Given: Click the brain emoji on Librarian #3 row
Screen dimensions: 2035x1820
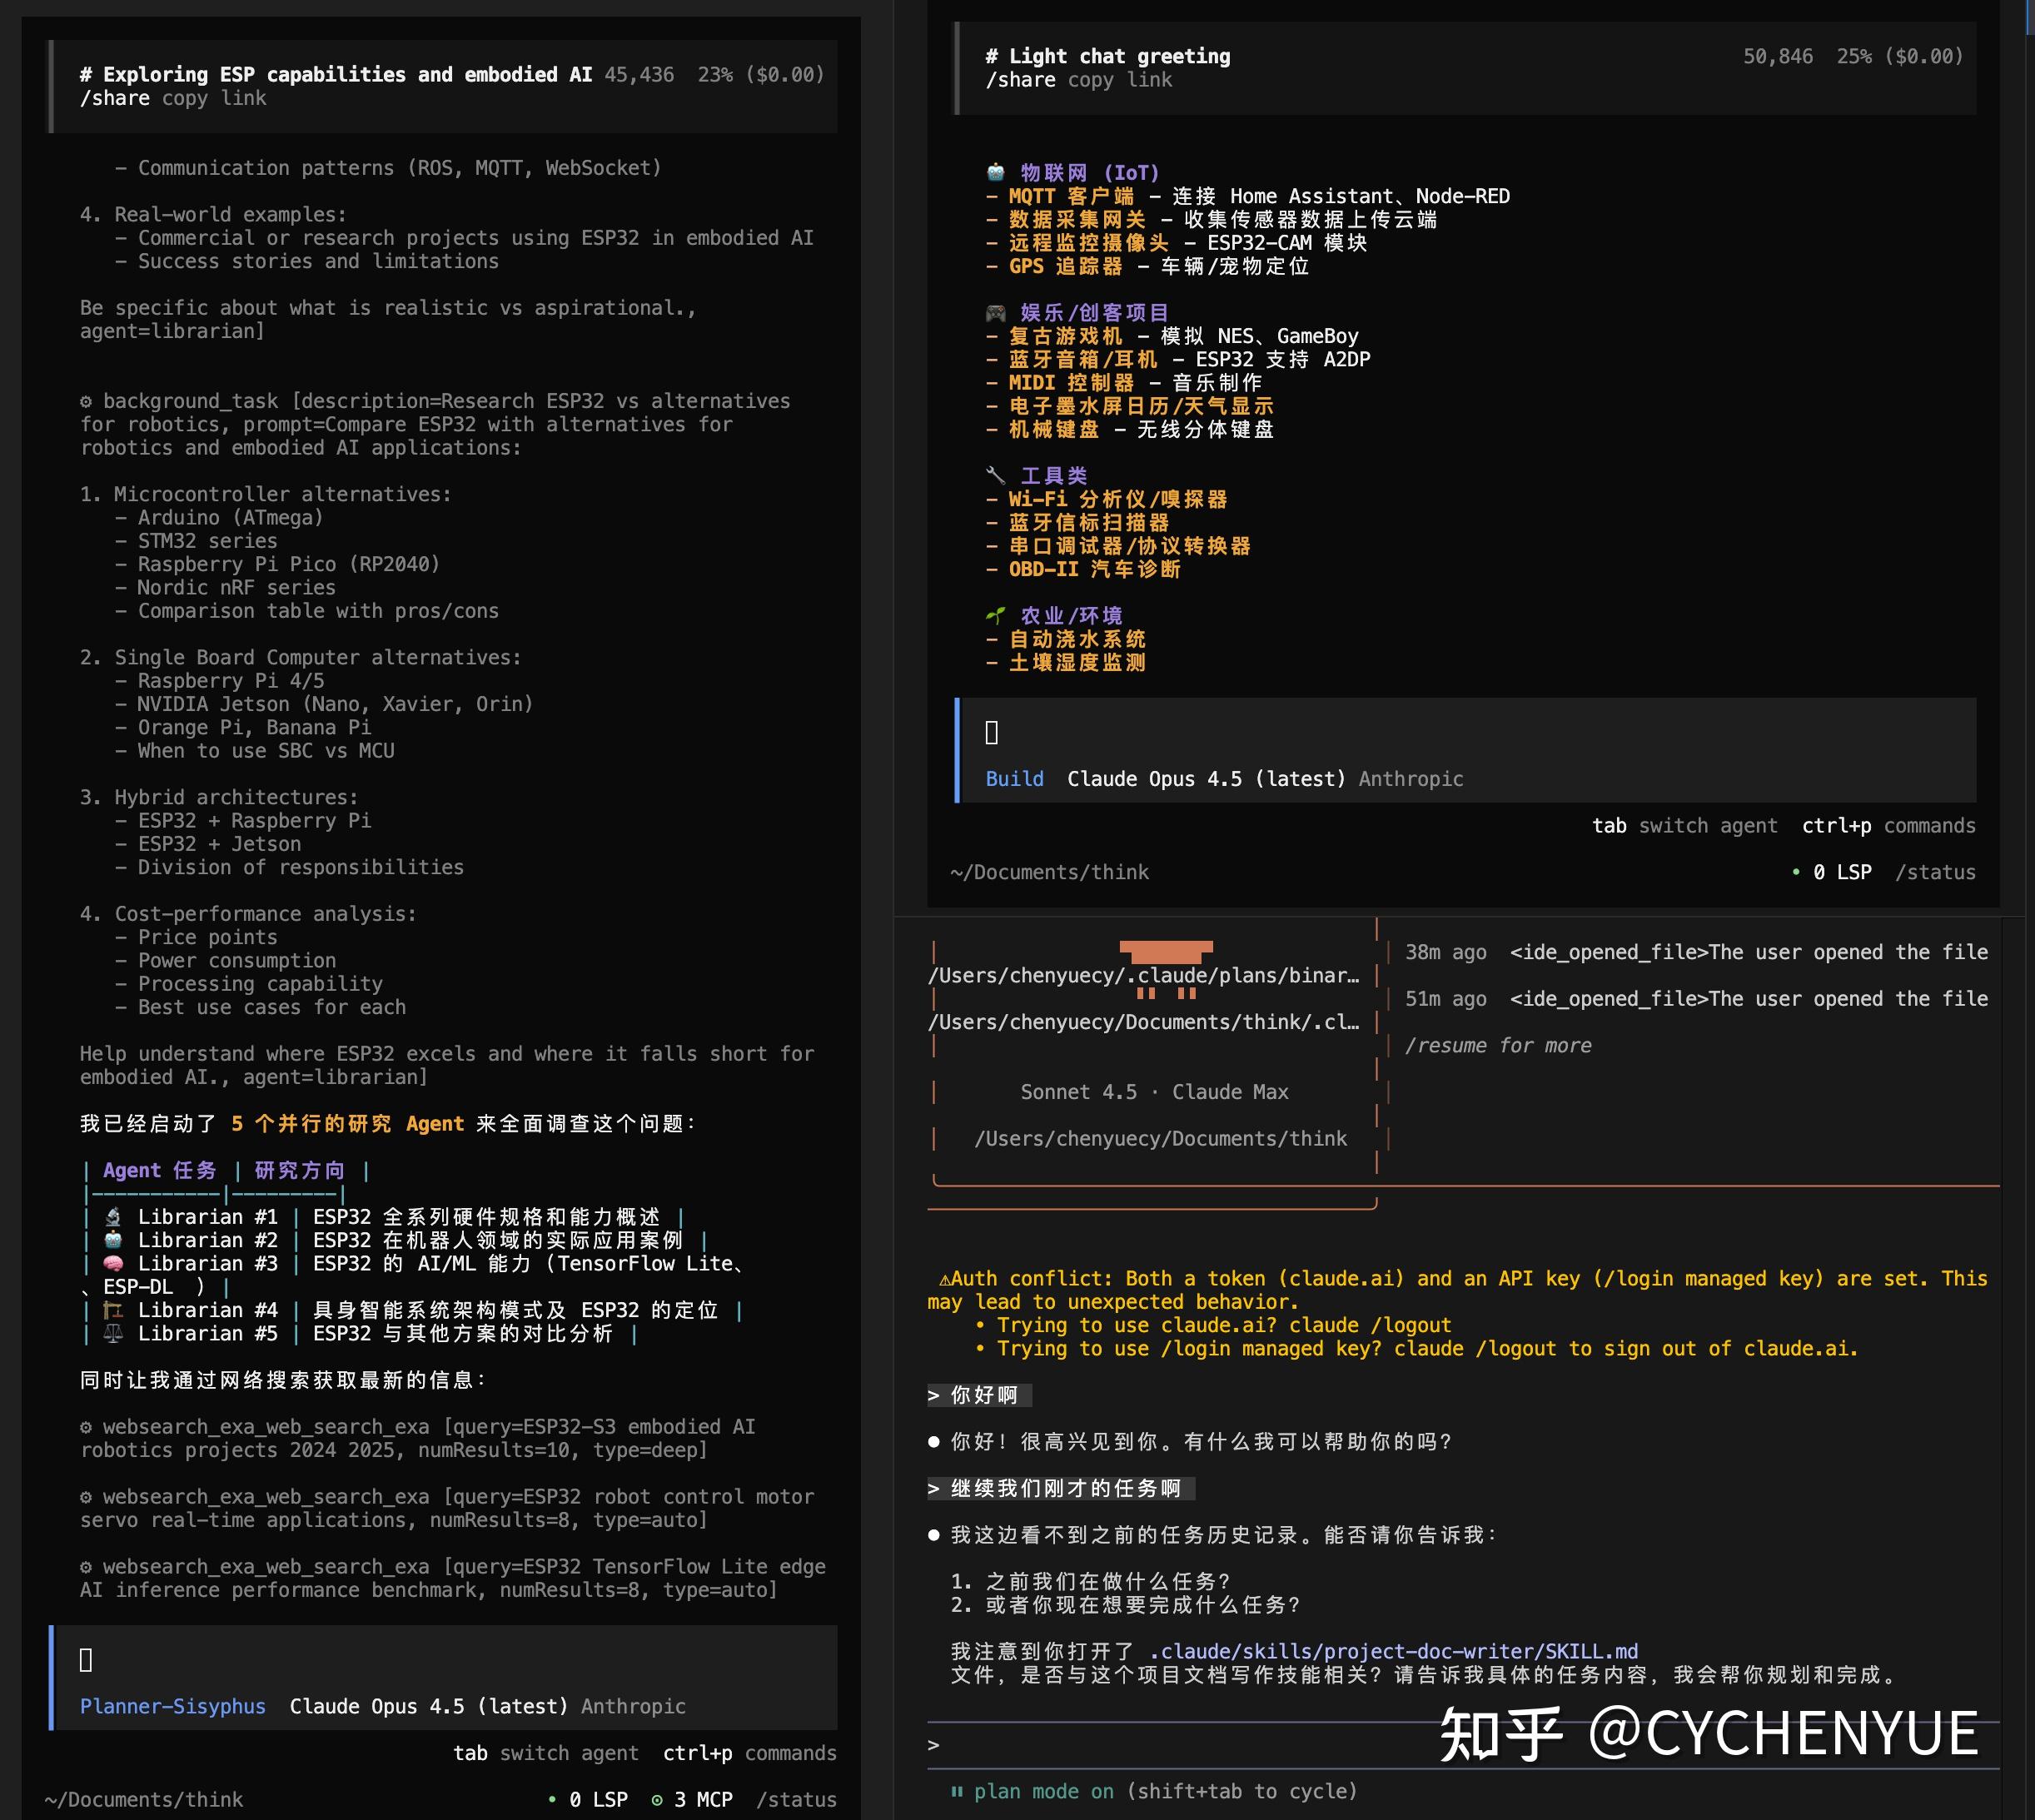Looking at the screenshot, I should [x=113, y=1263].
